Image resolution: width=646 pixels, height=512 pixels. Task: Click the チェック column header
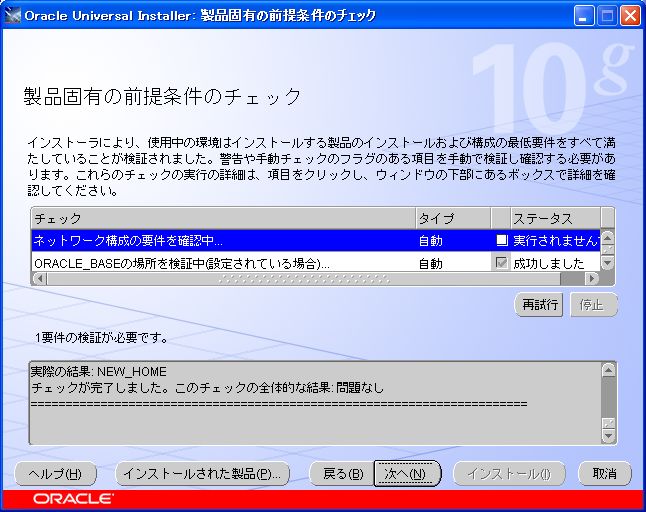[224, 218]
